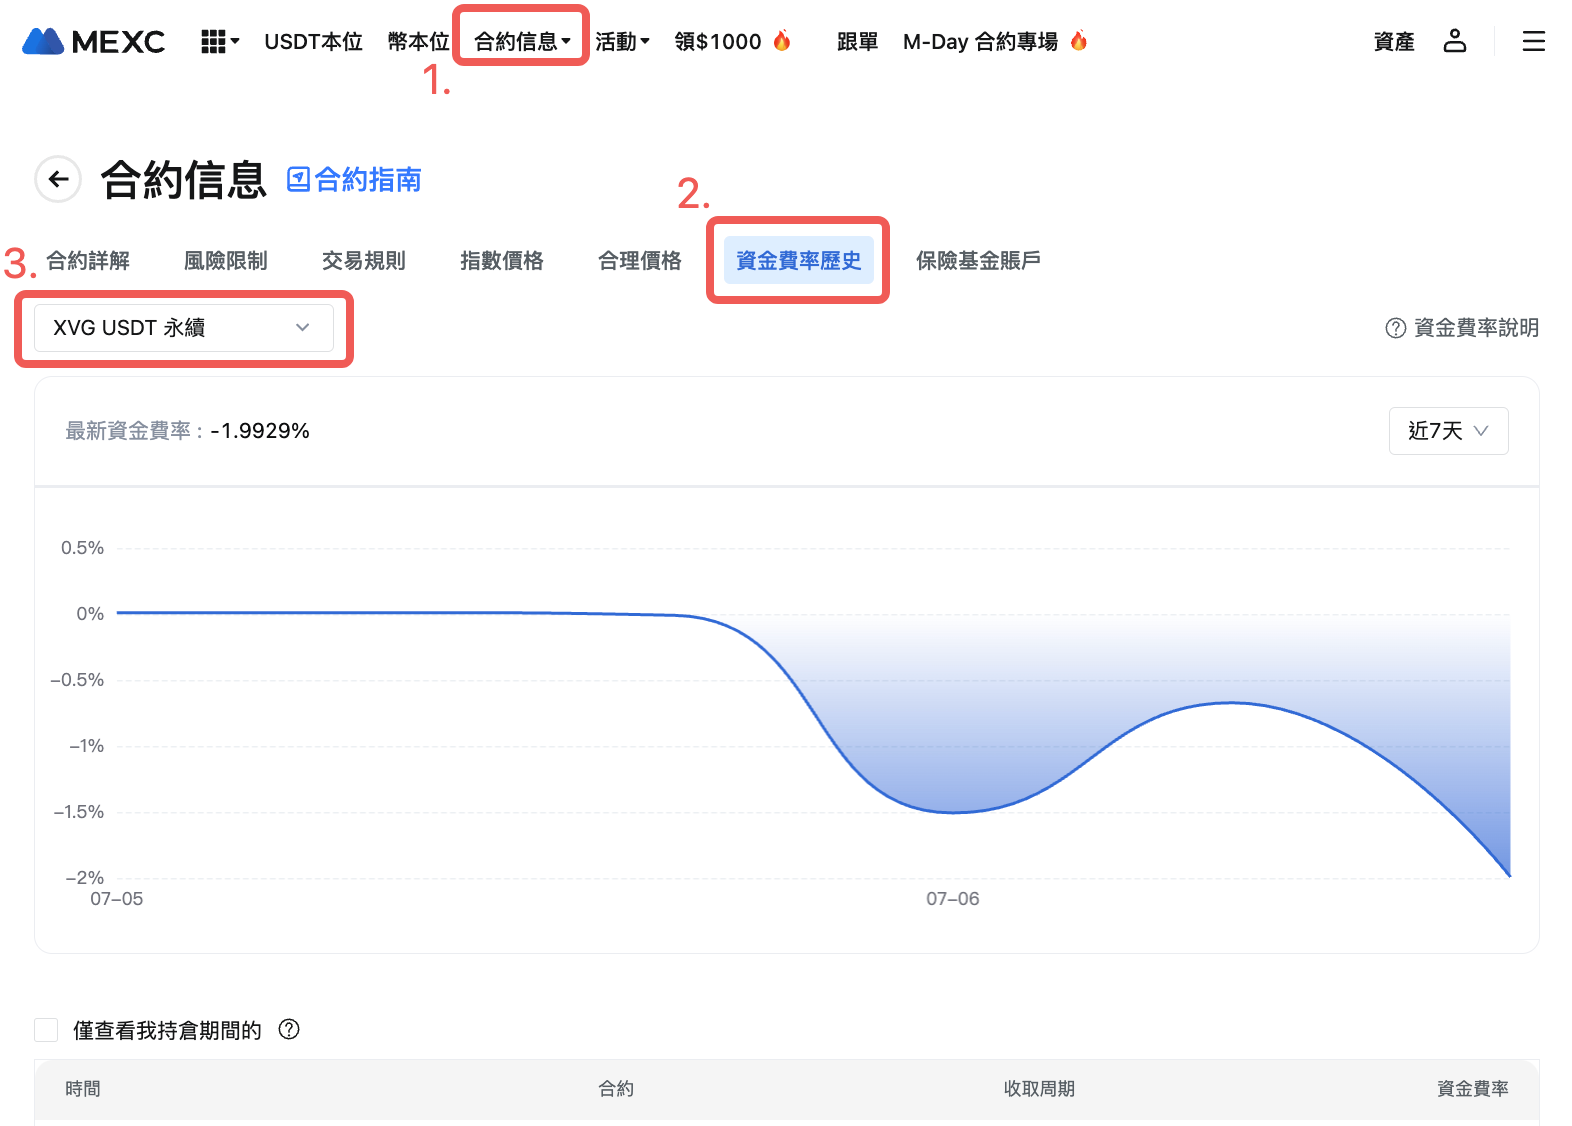Open the 資產 assets link
Viewport: 1572px width, 1126px height.
(1393, 41)
